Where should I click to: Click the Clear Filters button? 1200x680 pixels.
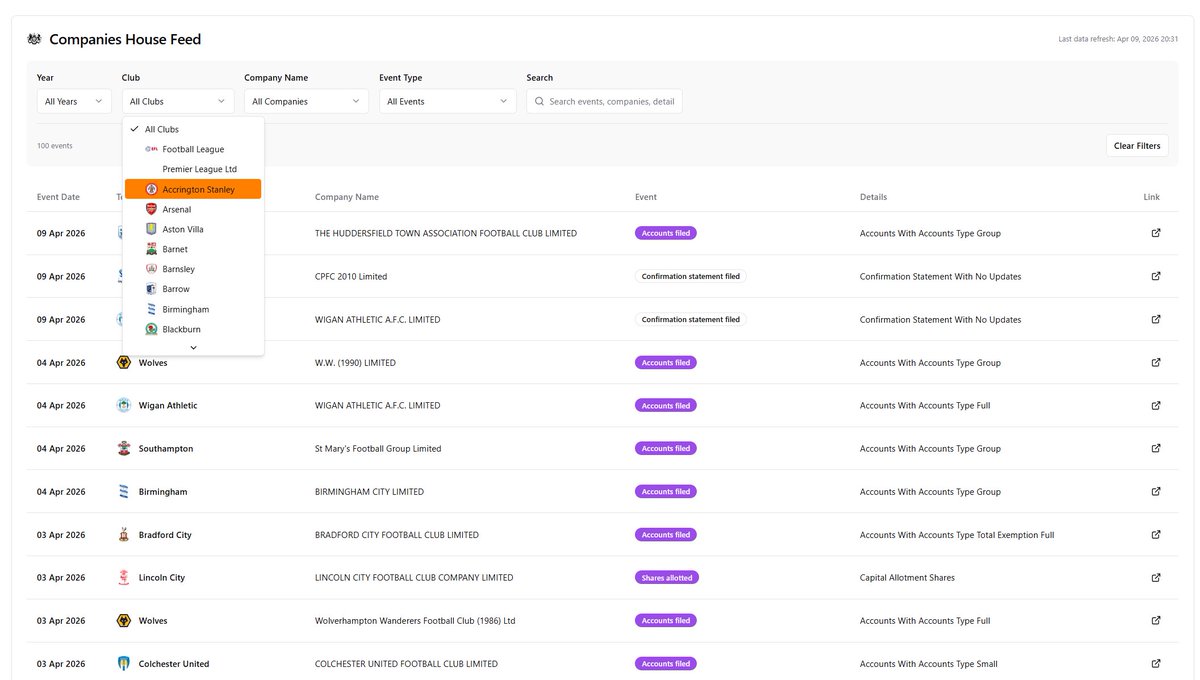1137,145
